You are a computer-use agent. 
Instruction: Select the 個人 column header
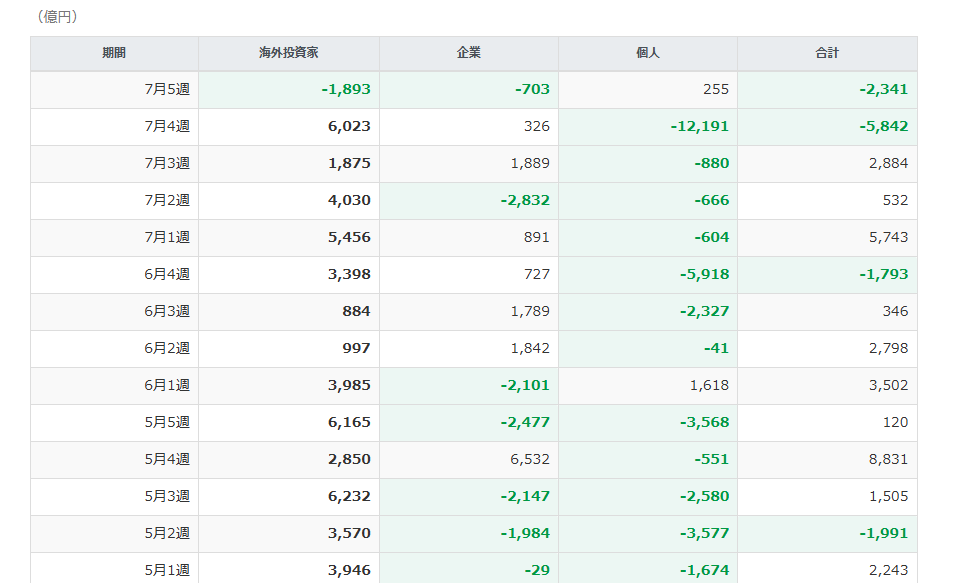click(x=648, y=53)
